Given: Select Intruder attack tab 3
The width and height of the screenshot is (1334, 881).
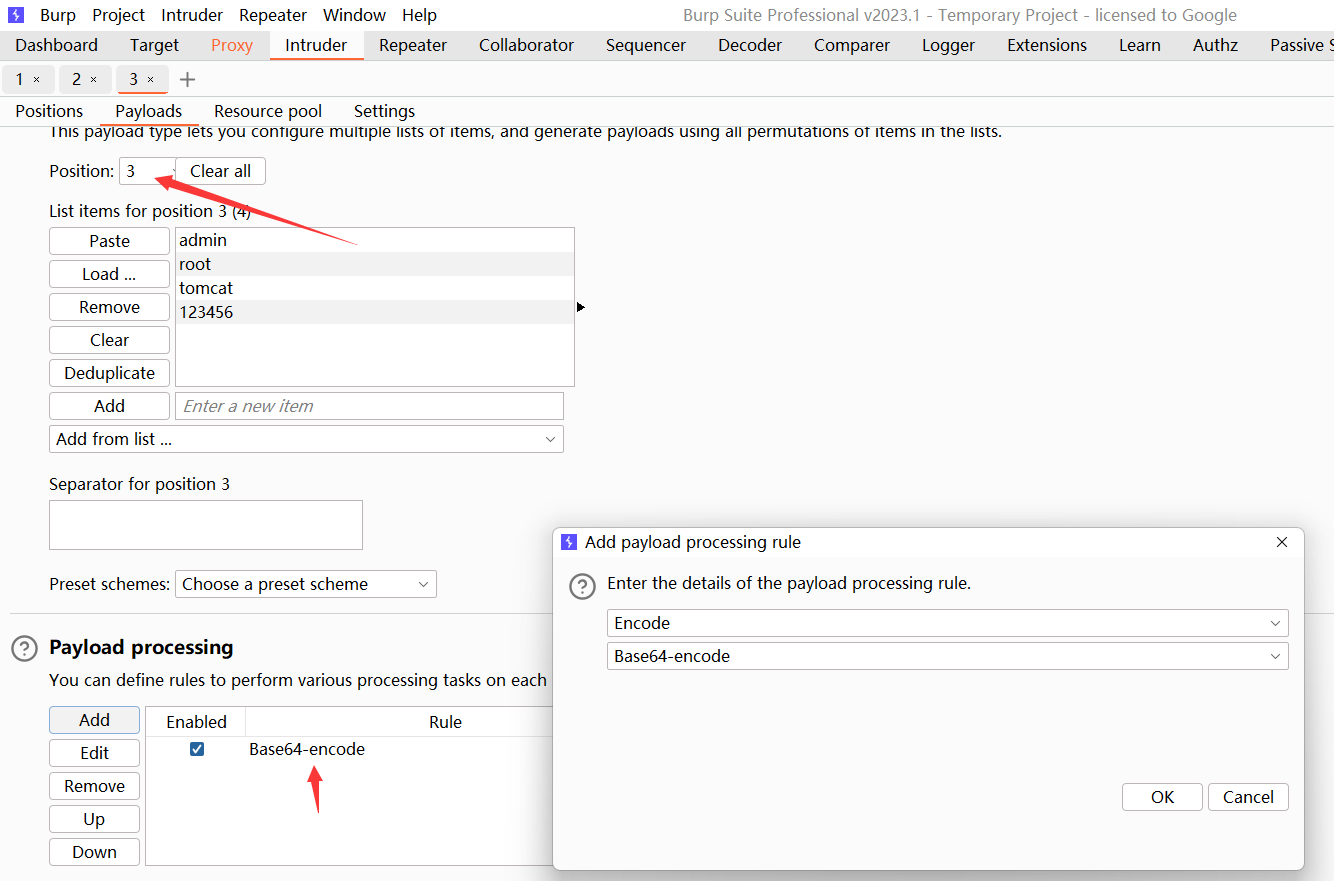Looking at the screenshot, I should (133, 79).
